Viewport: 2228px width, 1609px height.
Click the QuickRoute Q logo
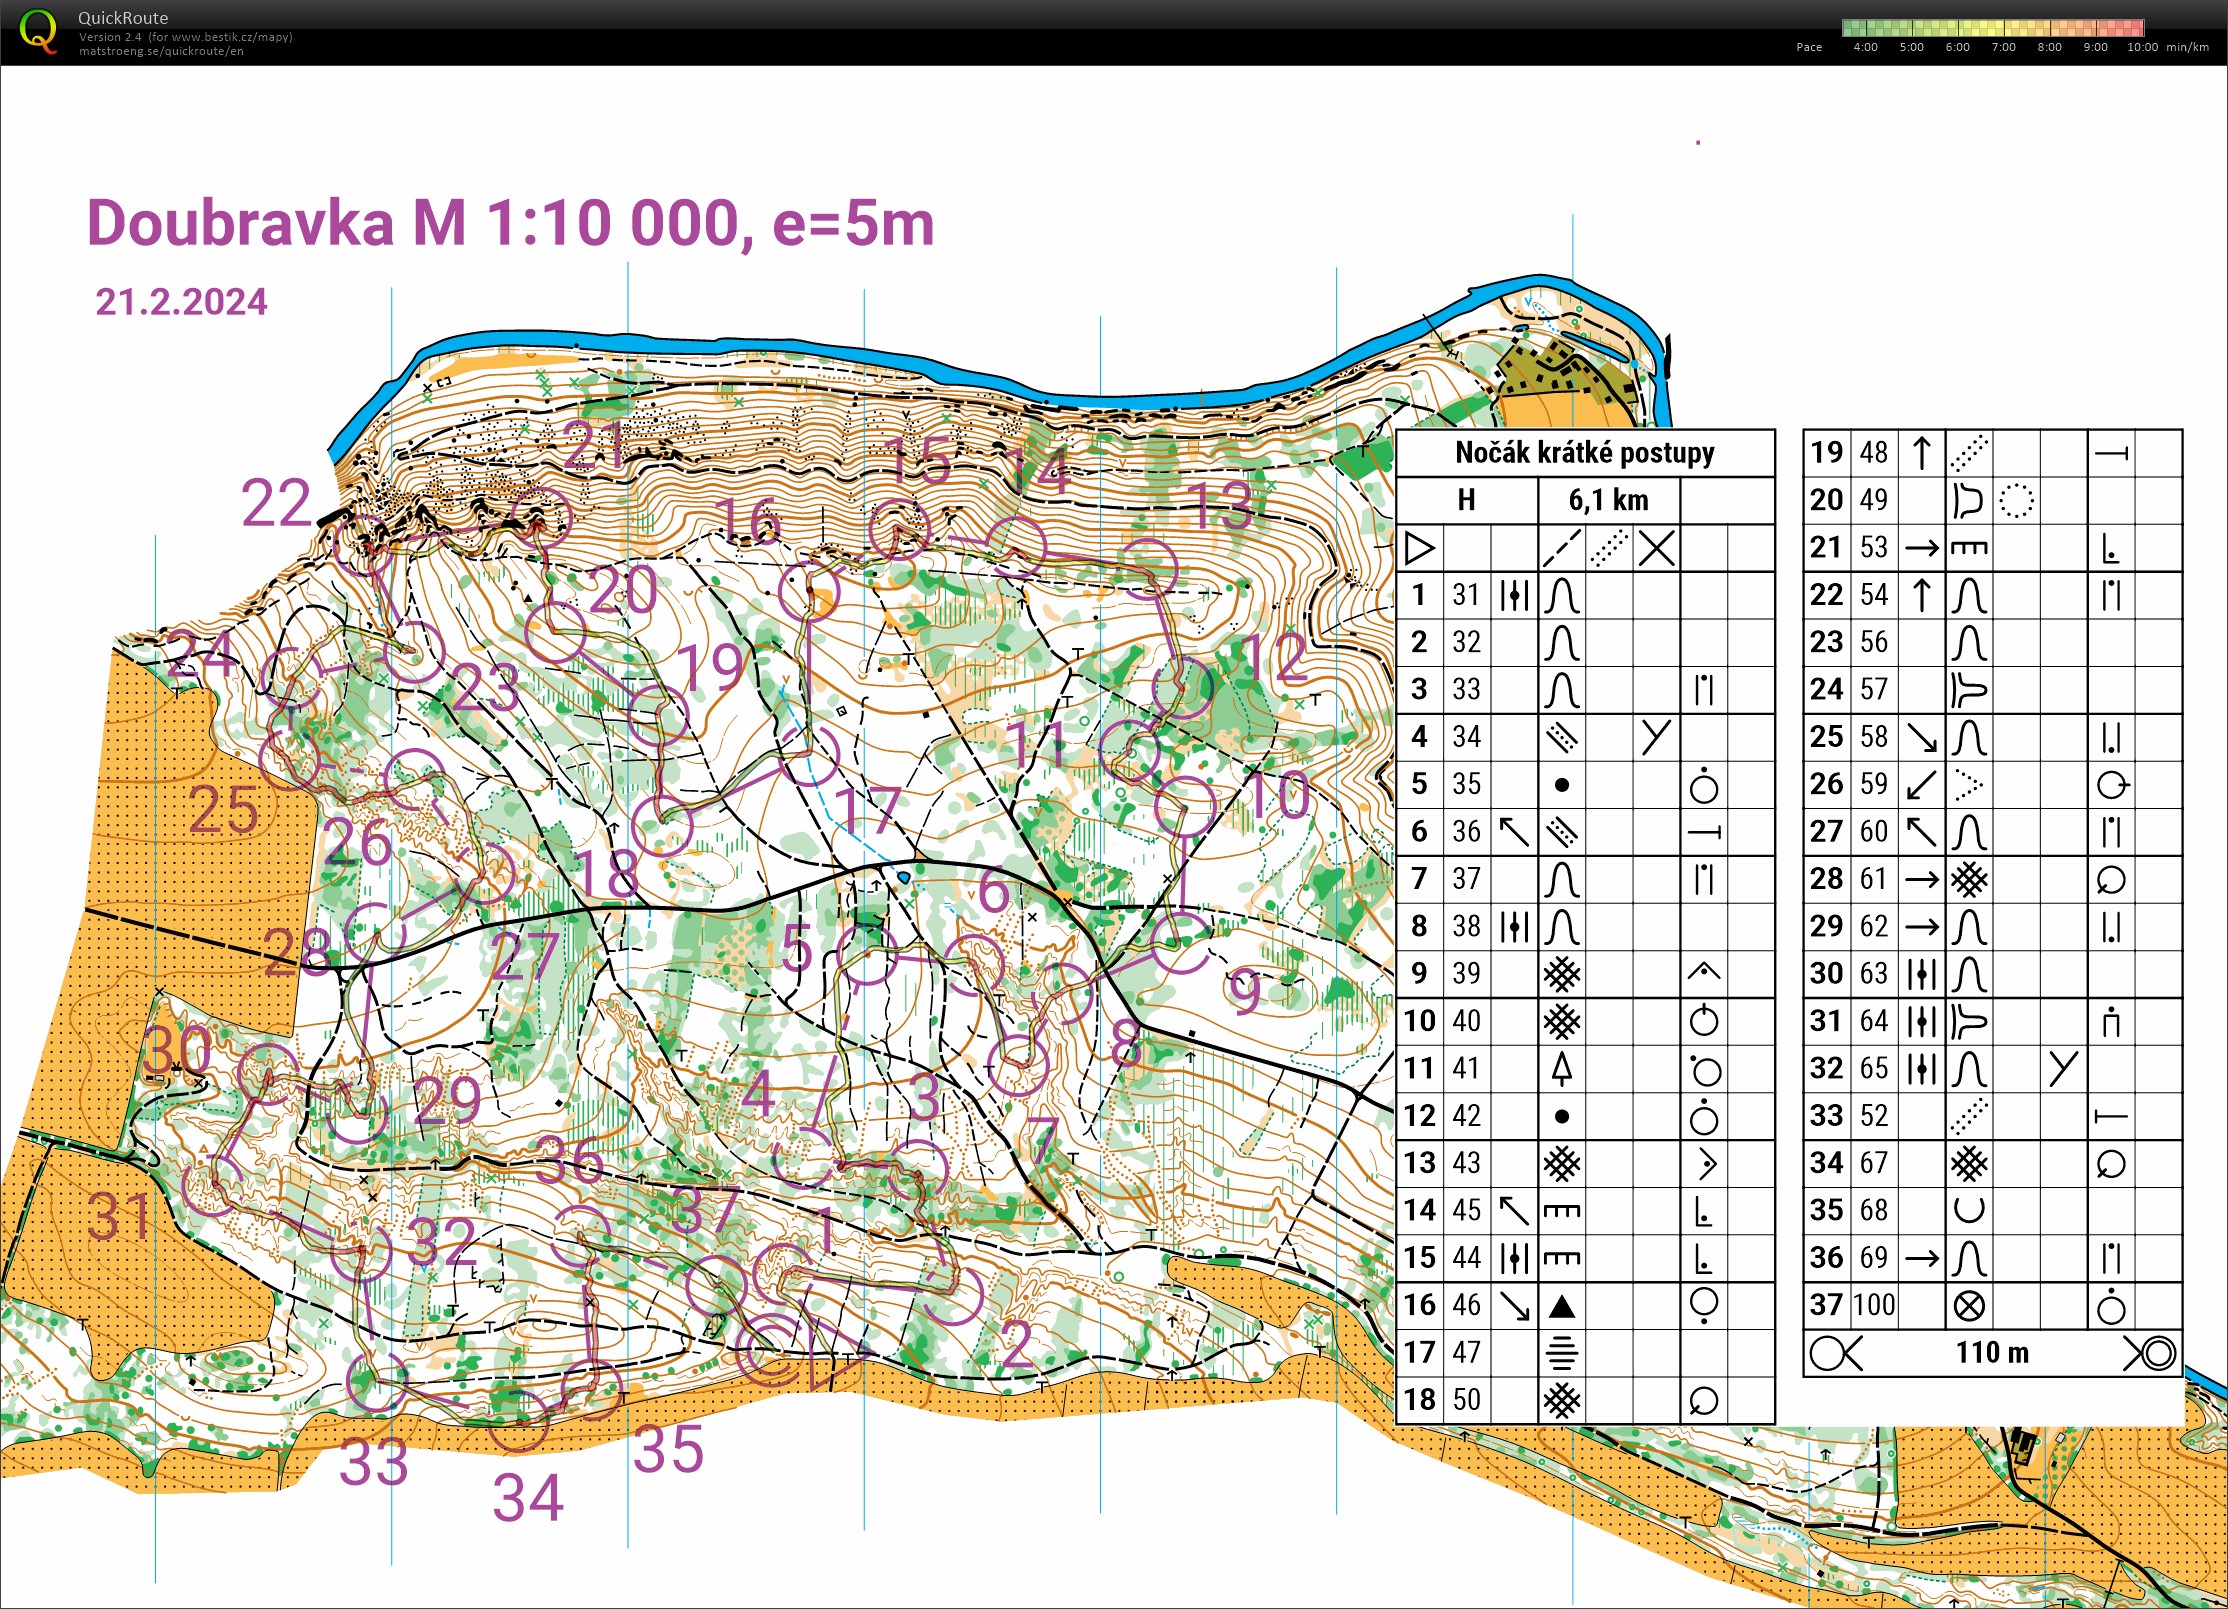coord(38,31)
